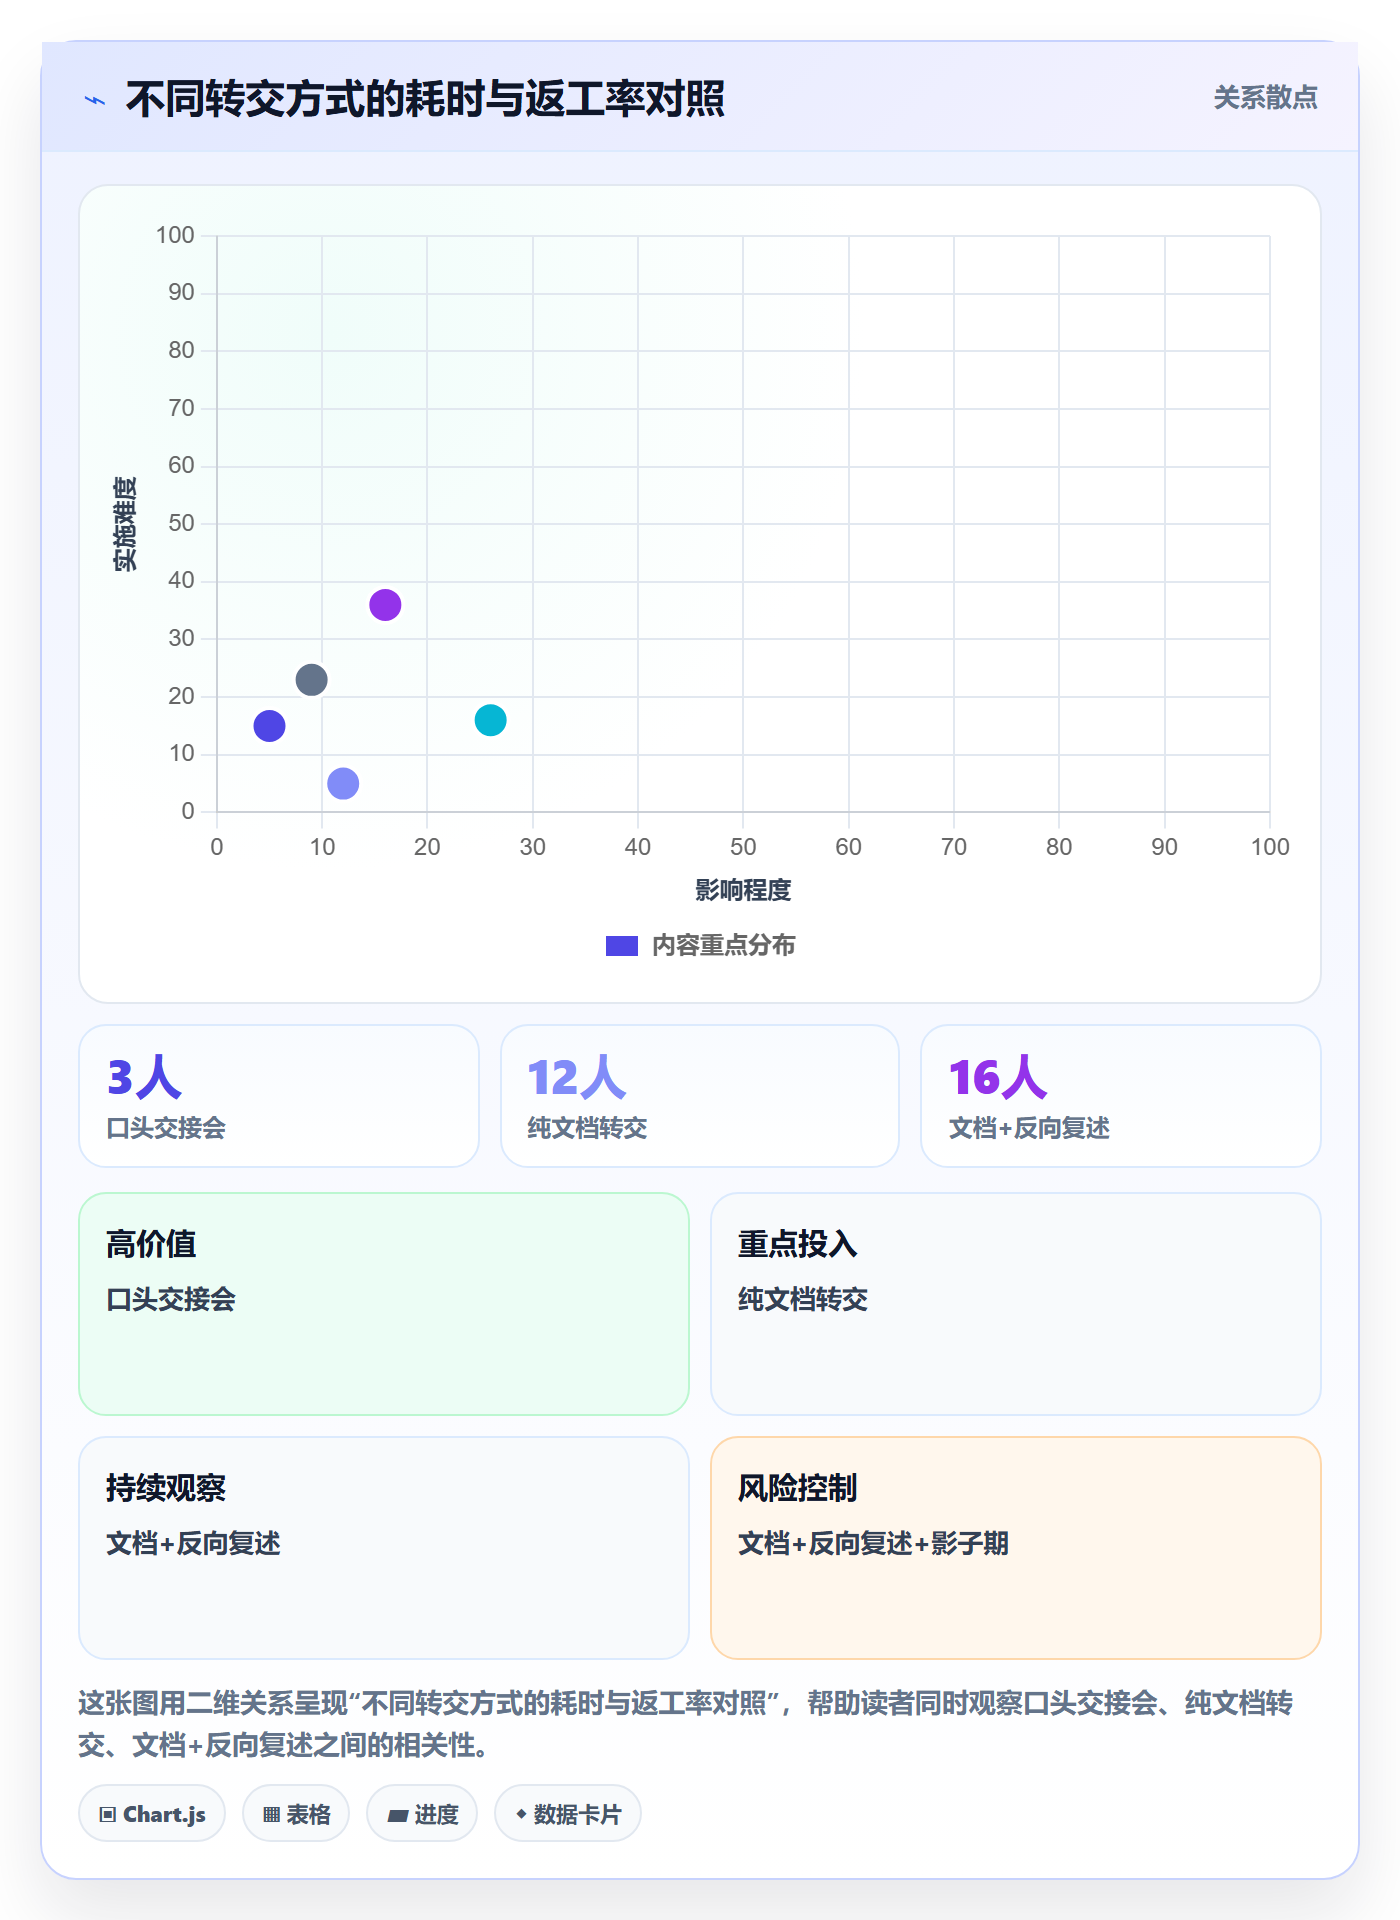The width and height of the screenshot is (1400, 1920).
Task: Click the purple scatter point near 36
Action: (385, 605)
